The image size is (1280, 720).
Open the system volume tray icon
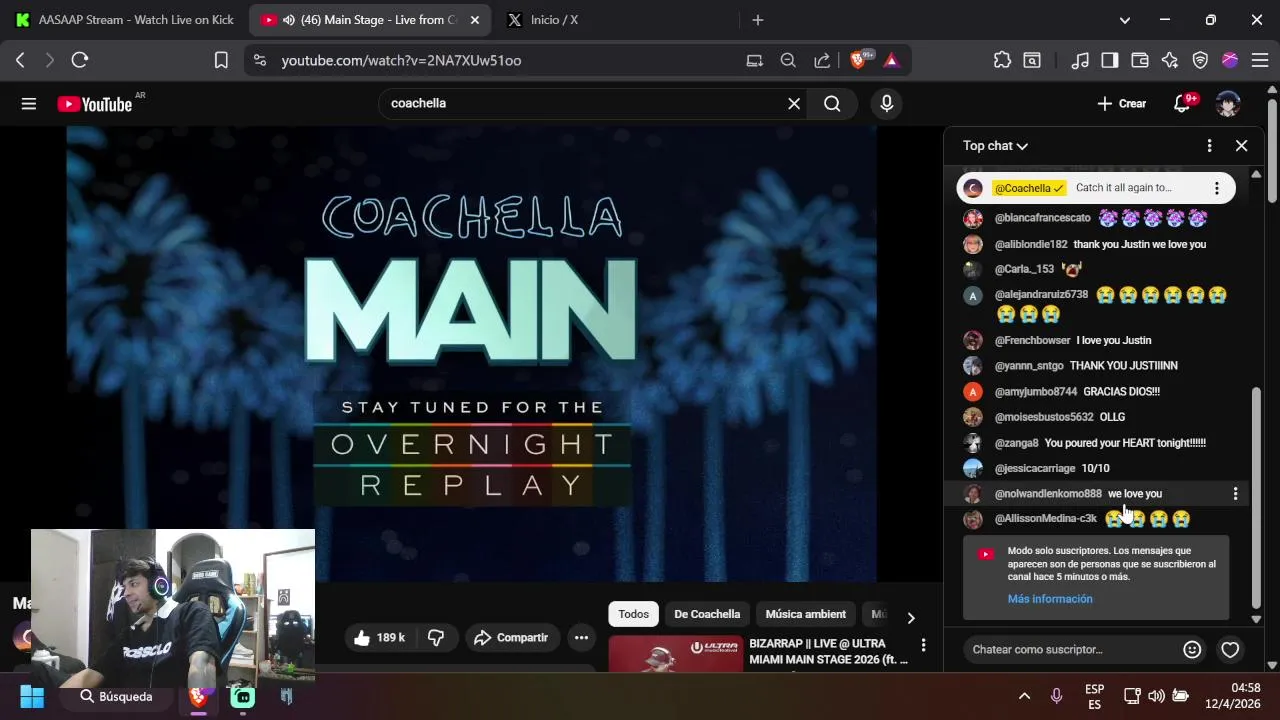point(1156,696)
